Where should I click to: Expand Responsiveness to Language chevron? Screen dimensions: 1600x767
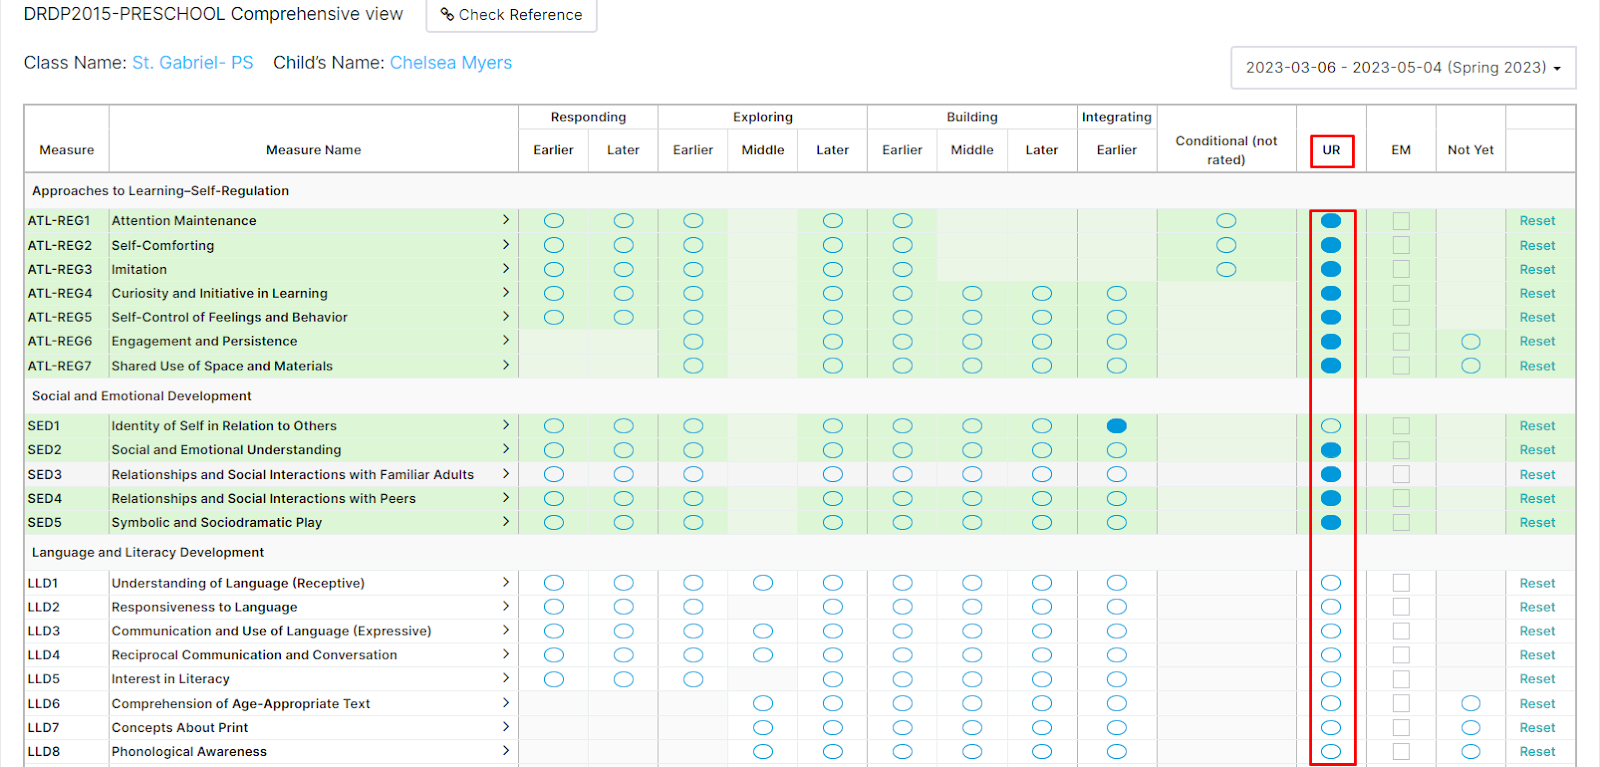pyautogui.click(x=505, y=606)
